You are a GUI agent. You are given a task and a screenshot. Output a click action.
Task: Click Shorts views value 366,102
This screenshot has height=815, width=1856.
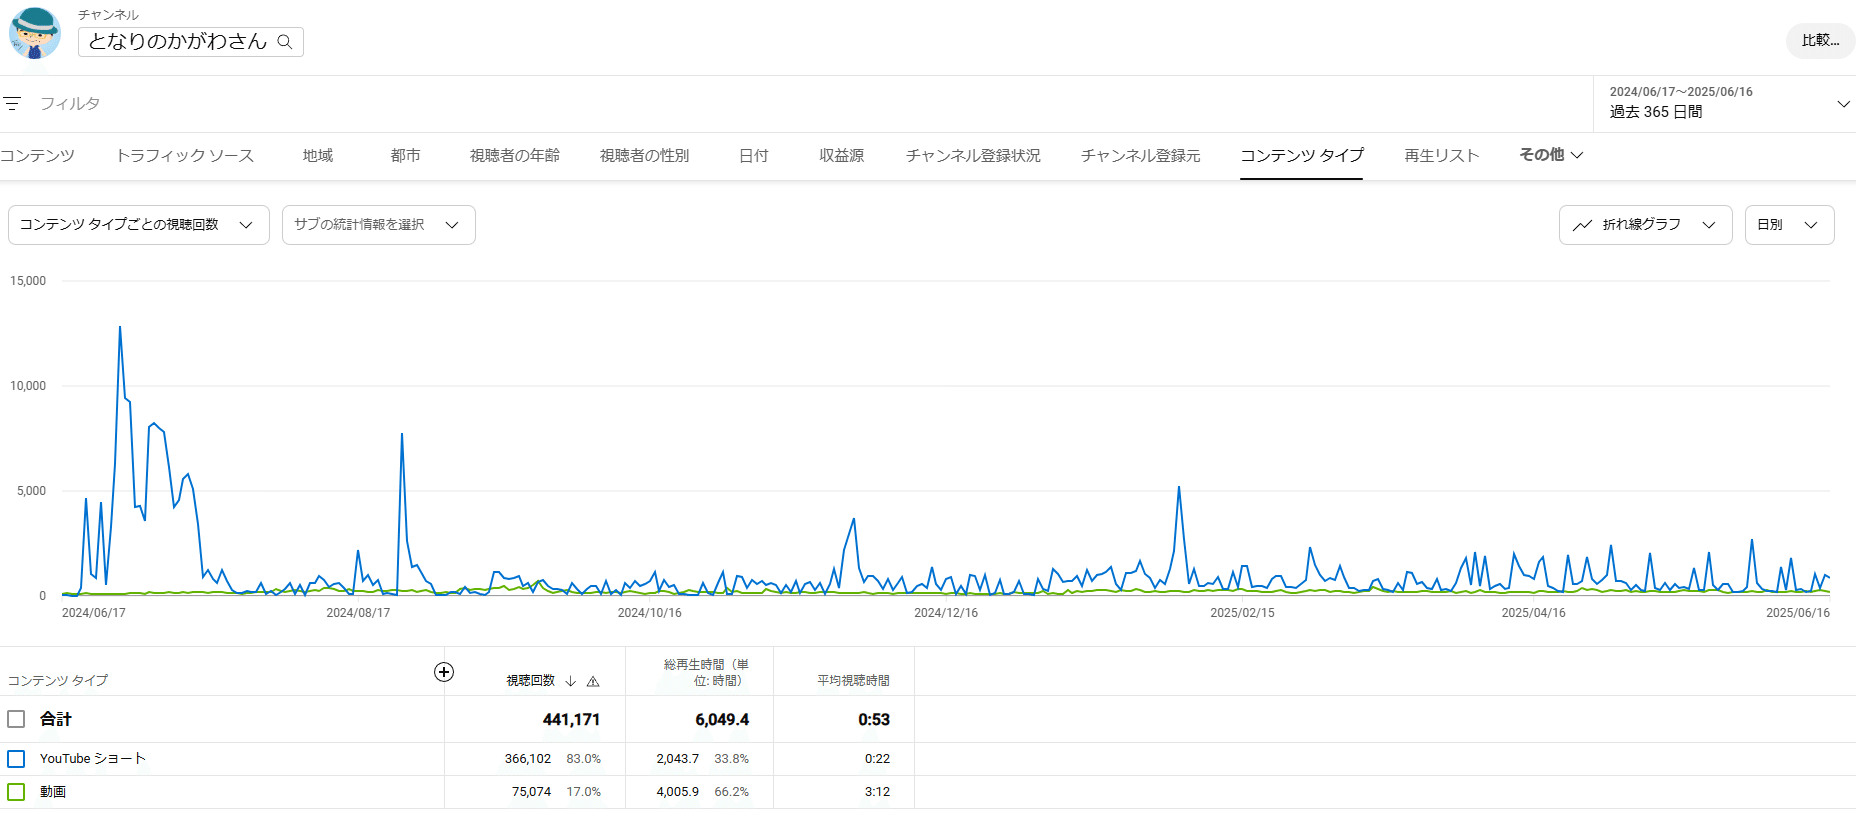click(x=528, y=759)
